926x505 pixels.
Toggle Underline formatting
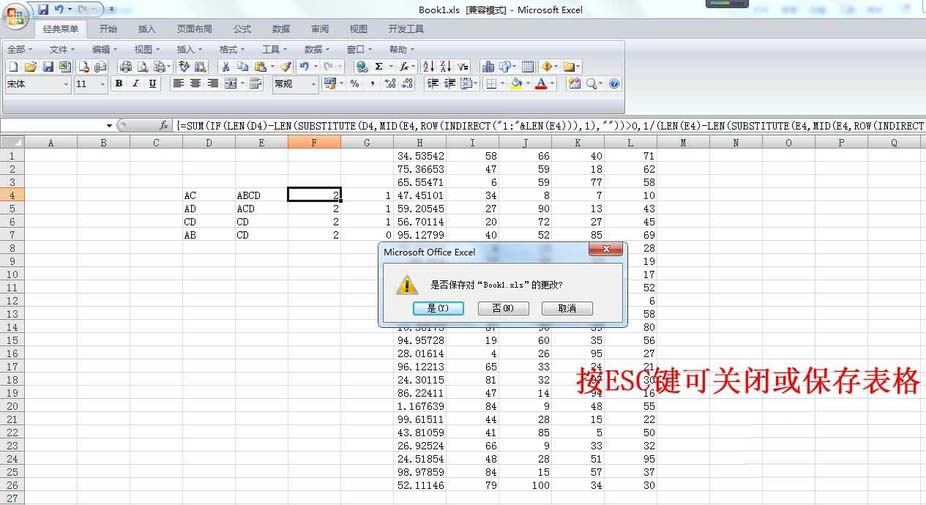pyautogui.click(x=152, y=83)
